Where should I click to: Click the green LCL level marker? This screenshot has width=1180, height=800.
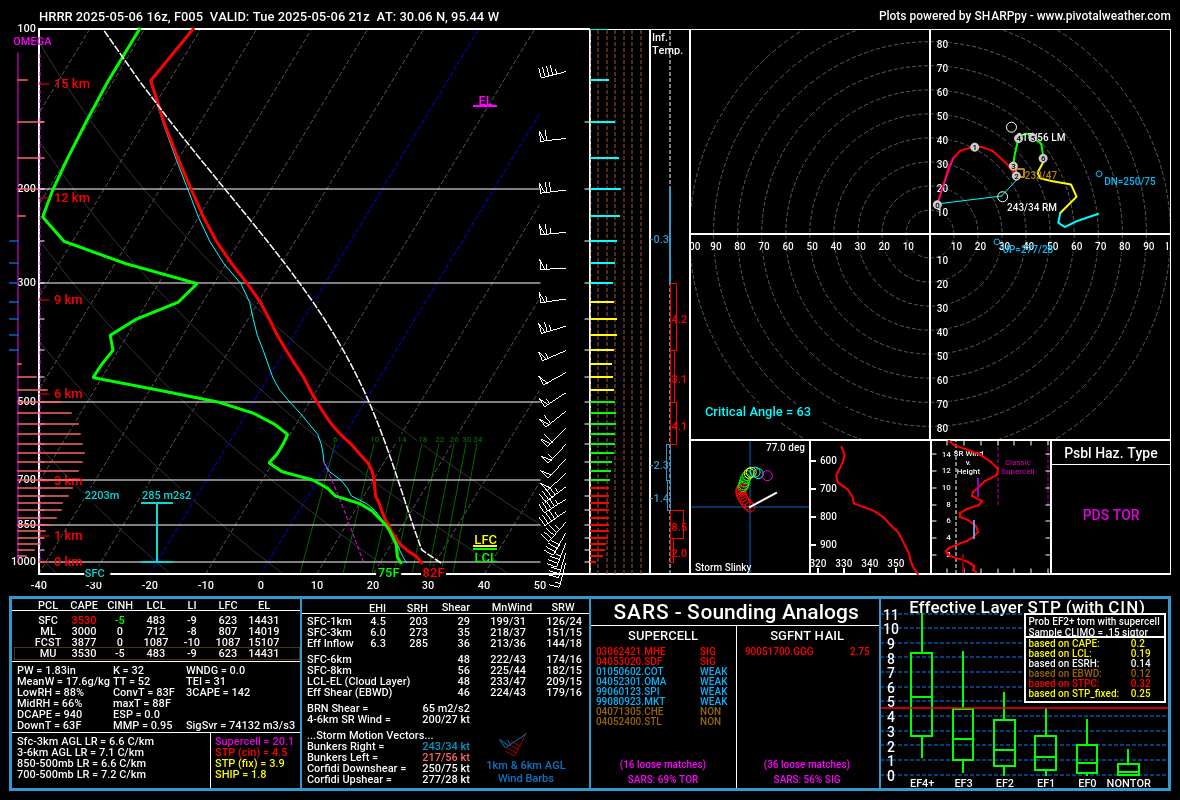[x=485, y=557]
